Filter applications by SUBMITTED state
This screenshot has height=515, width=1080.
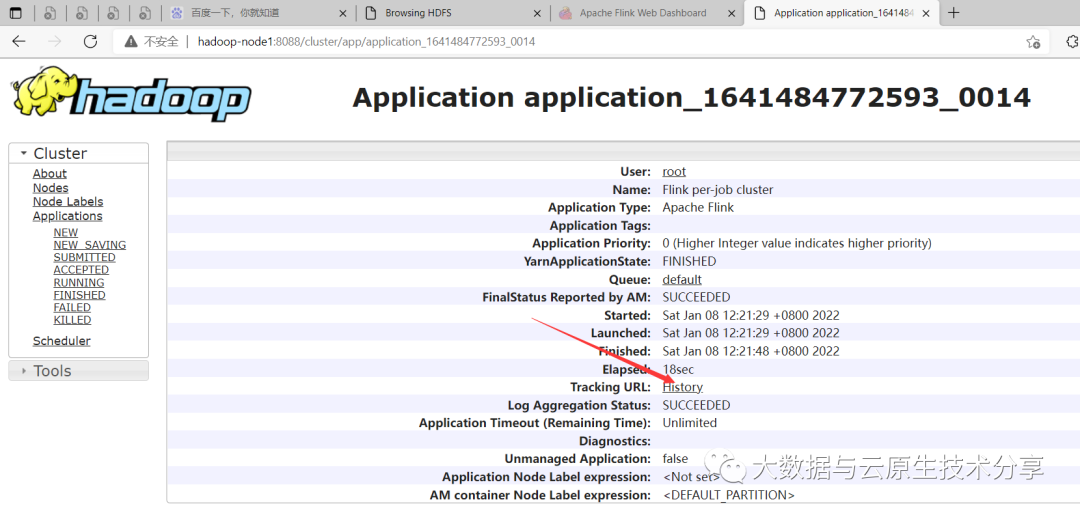click(85, 258)
